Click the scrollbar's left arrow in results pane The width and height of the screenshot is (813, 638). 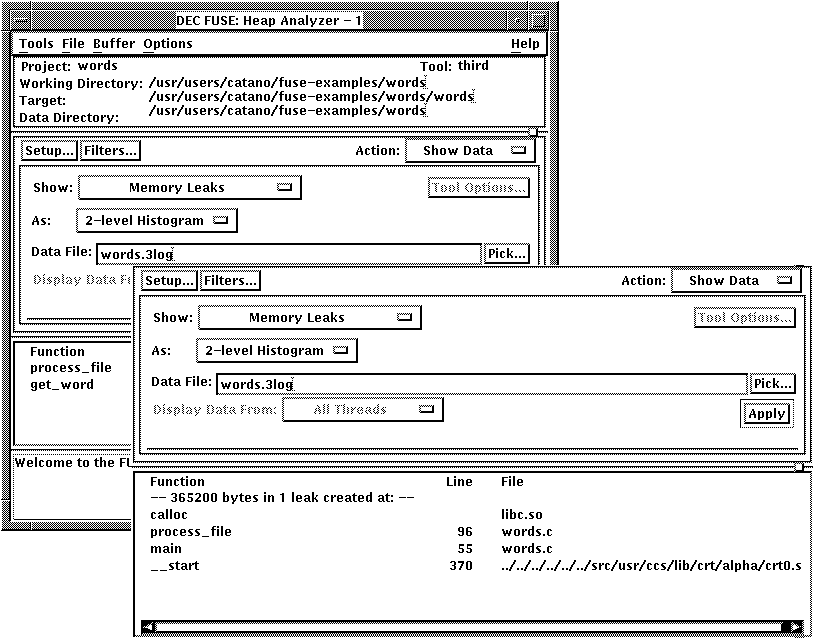pyautogui.click(x=149, y=627)
